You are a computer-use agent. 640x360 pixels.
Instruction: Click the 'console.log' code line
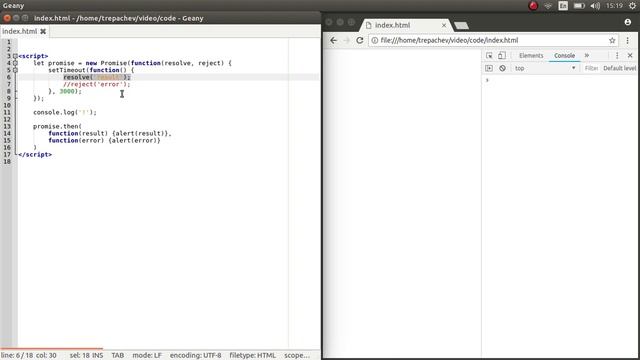[65, 112]
